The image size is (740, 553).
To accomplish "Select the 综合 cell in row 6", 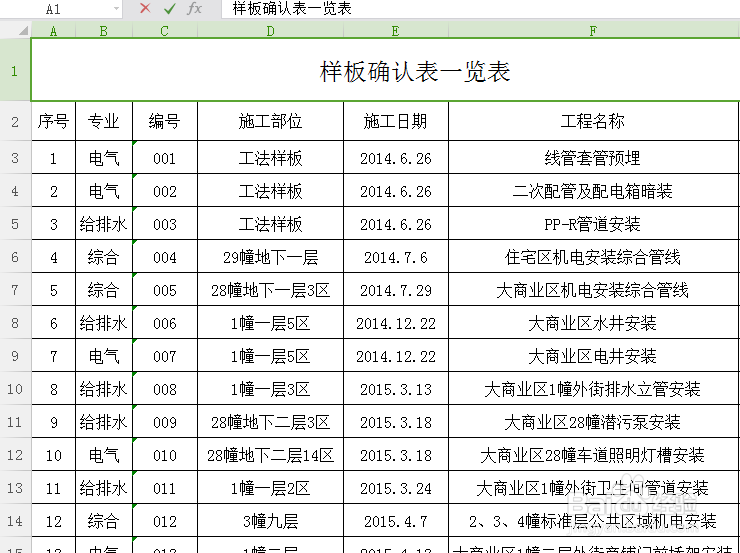I will (x=104, y=257).
